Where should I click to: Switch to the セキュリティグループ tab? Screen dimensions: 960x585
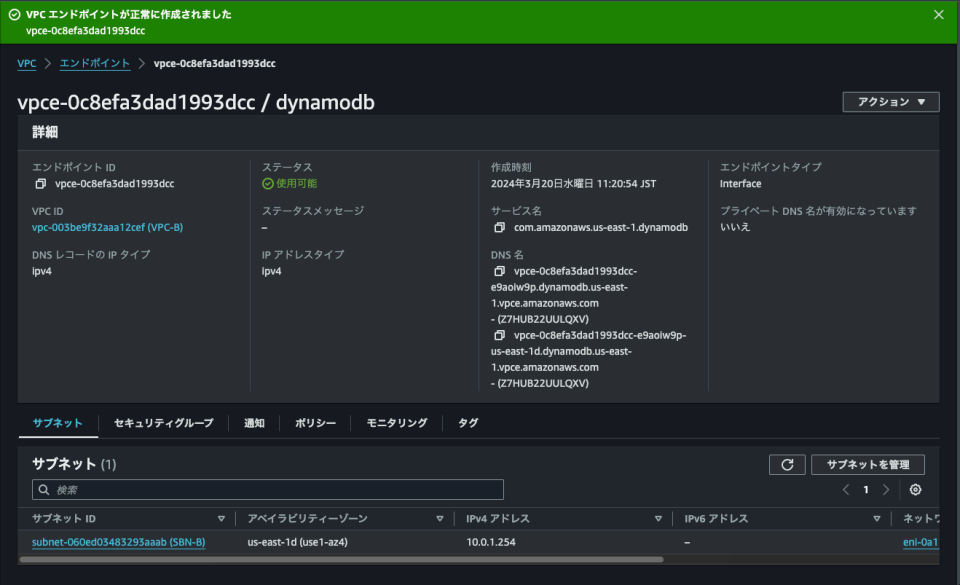click(x=164, y=422)
